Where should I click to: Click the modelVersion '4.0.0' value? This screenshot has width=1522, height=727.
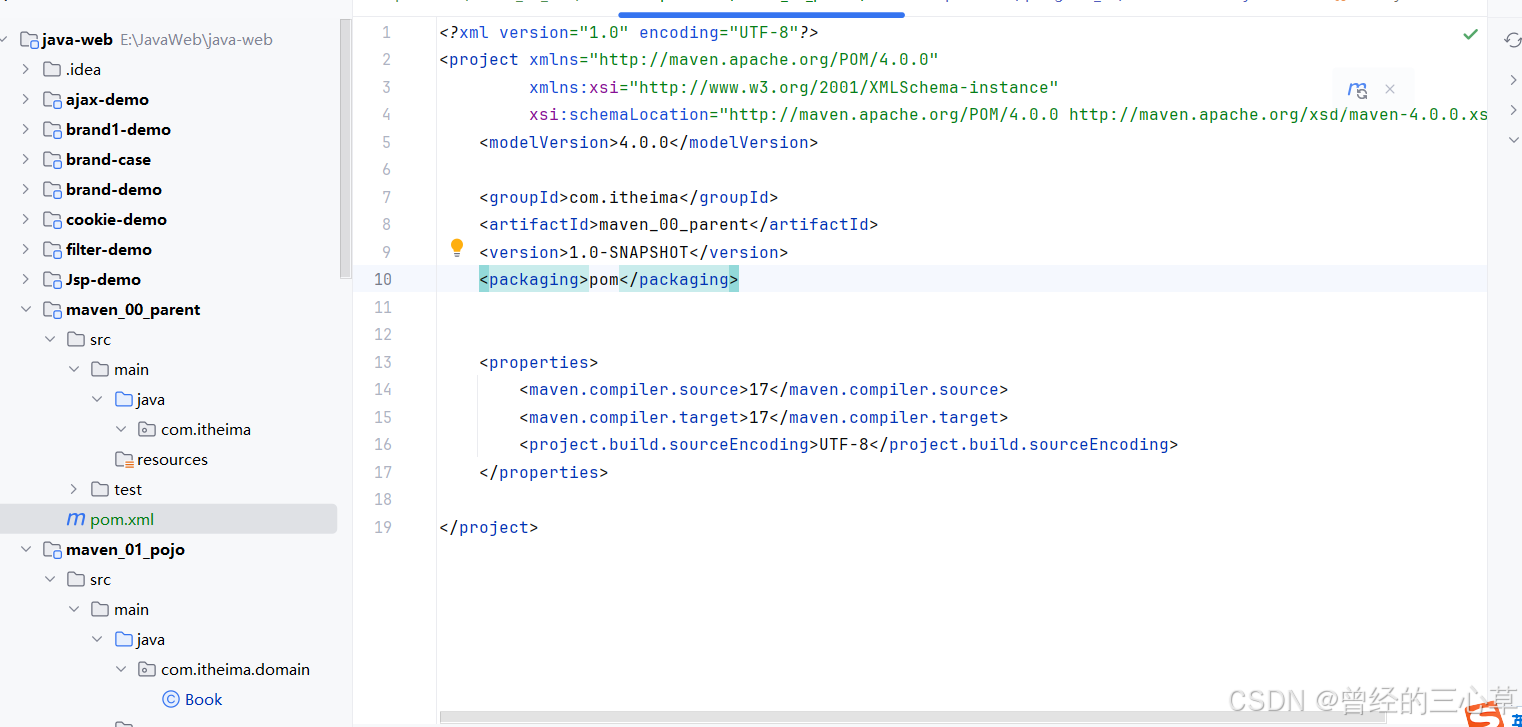tap(644, 142)
